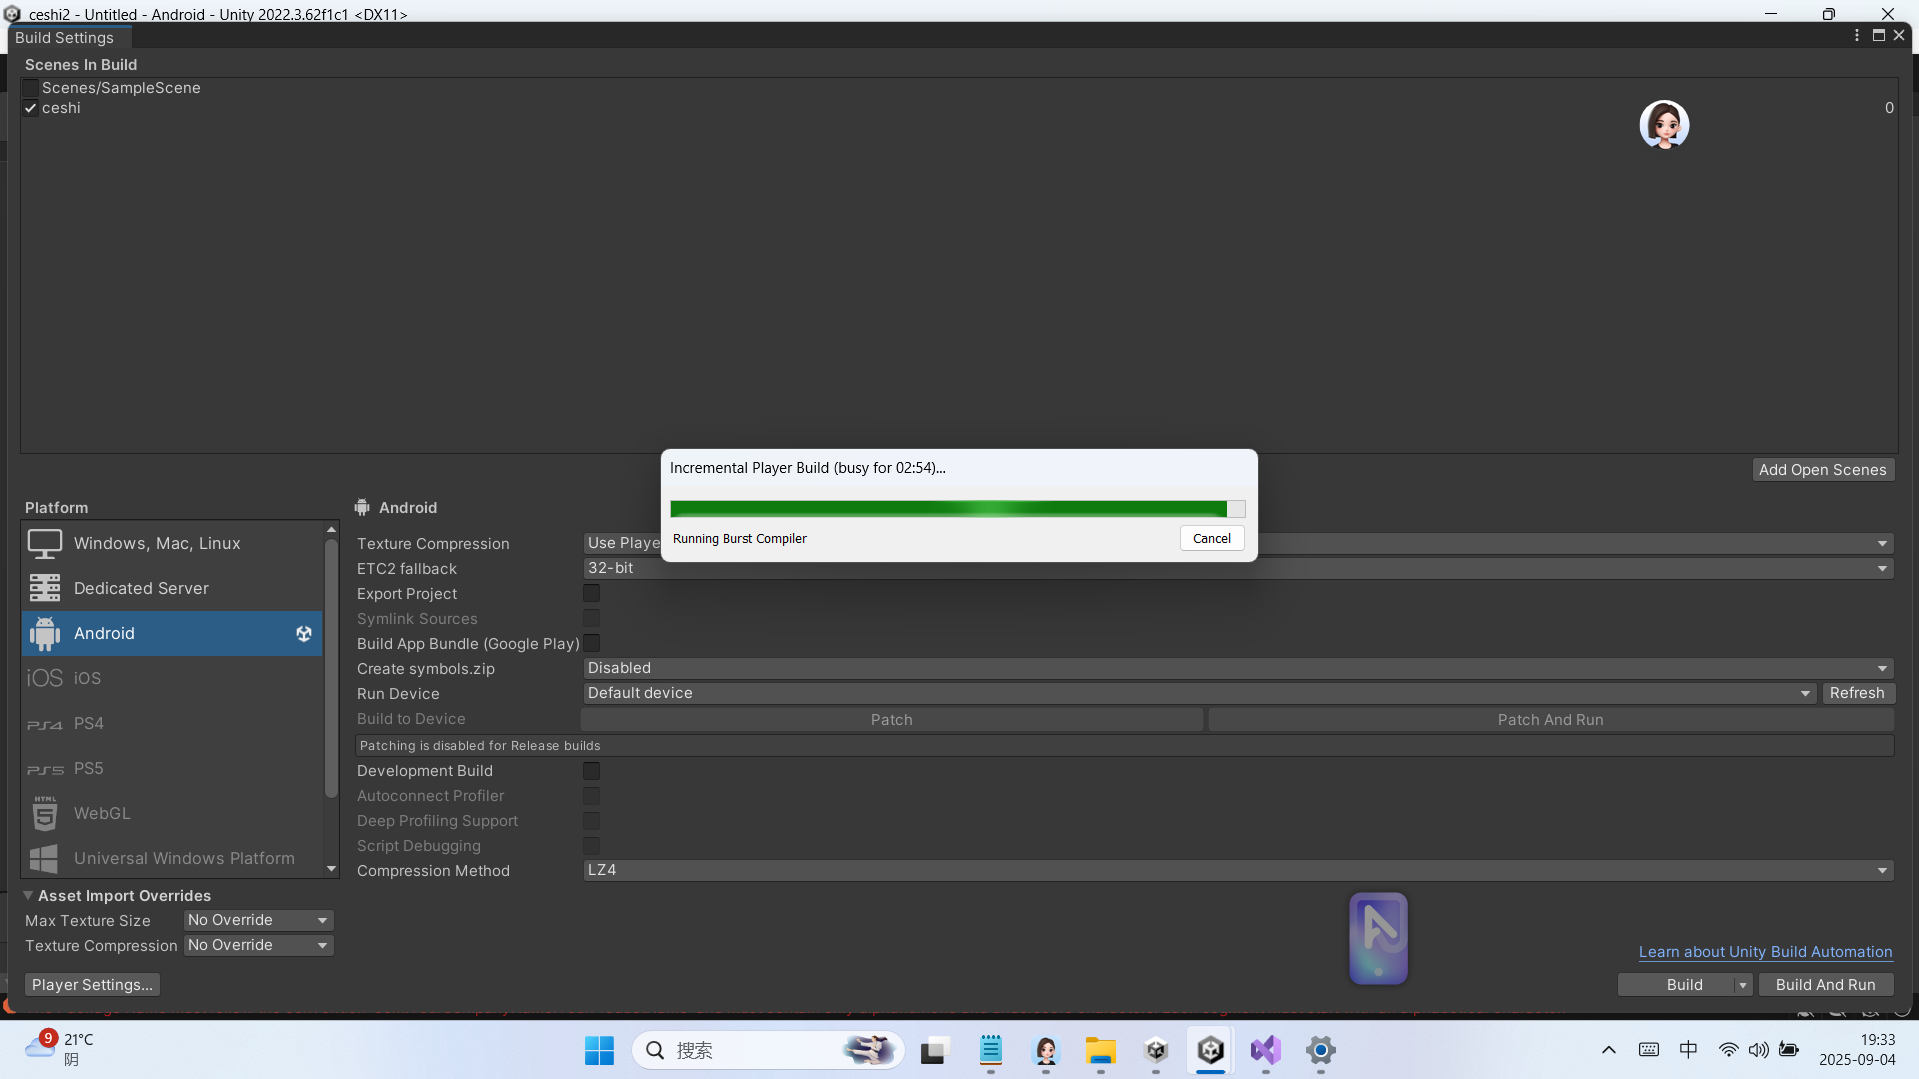
Task: Refresh the Run Device list
Action: (x=1857, y=694)
